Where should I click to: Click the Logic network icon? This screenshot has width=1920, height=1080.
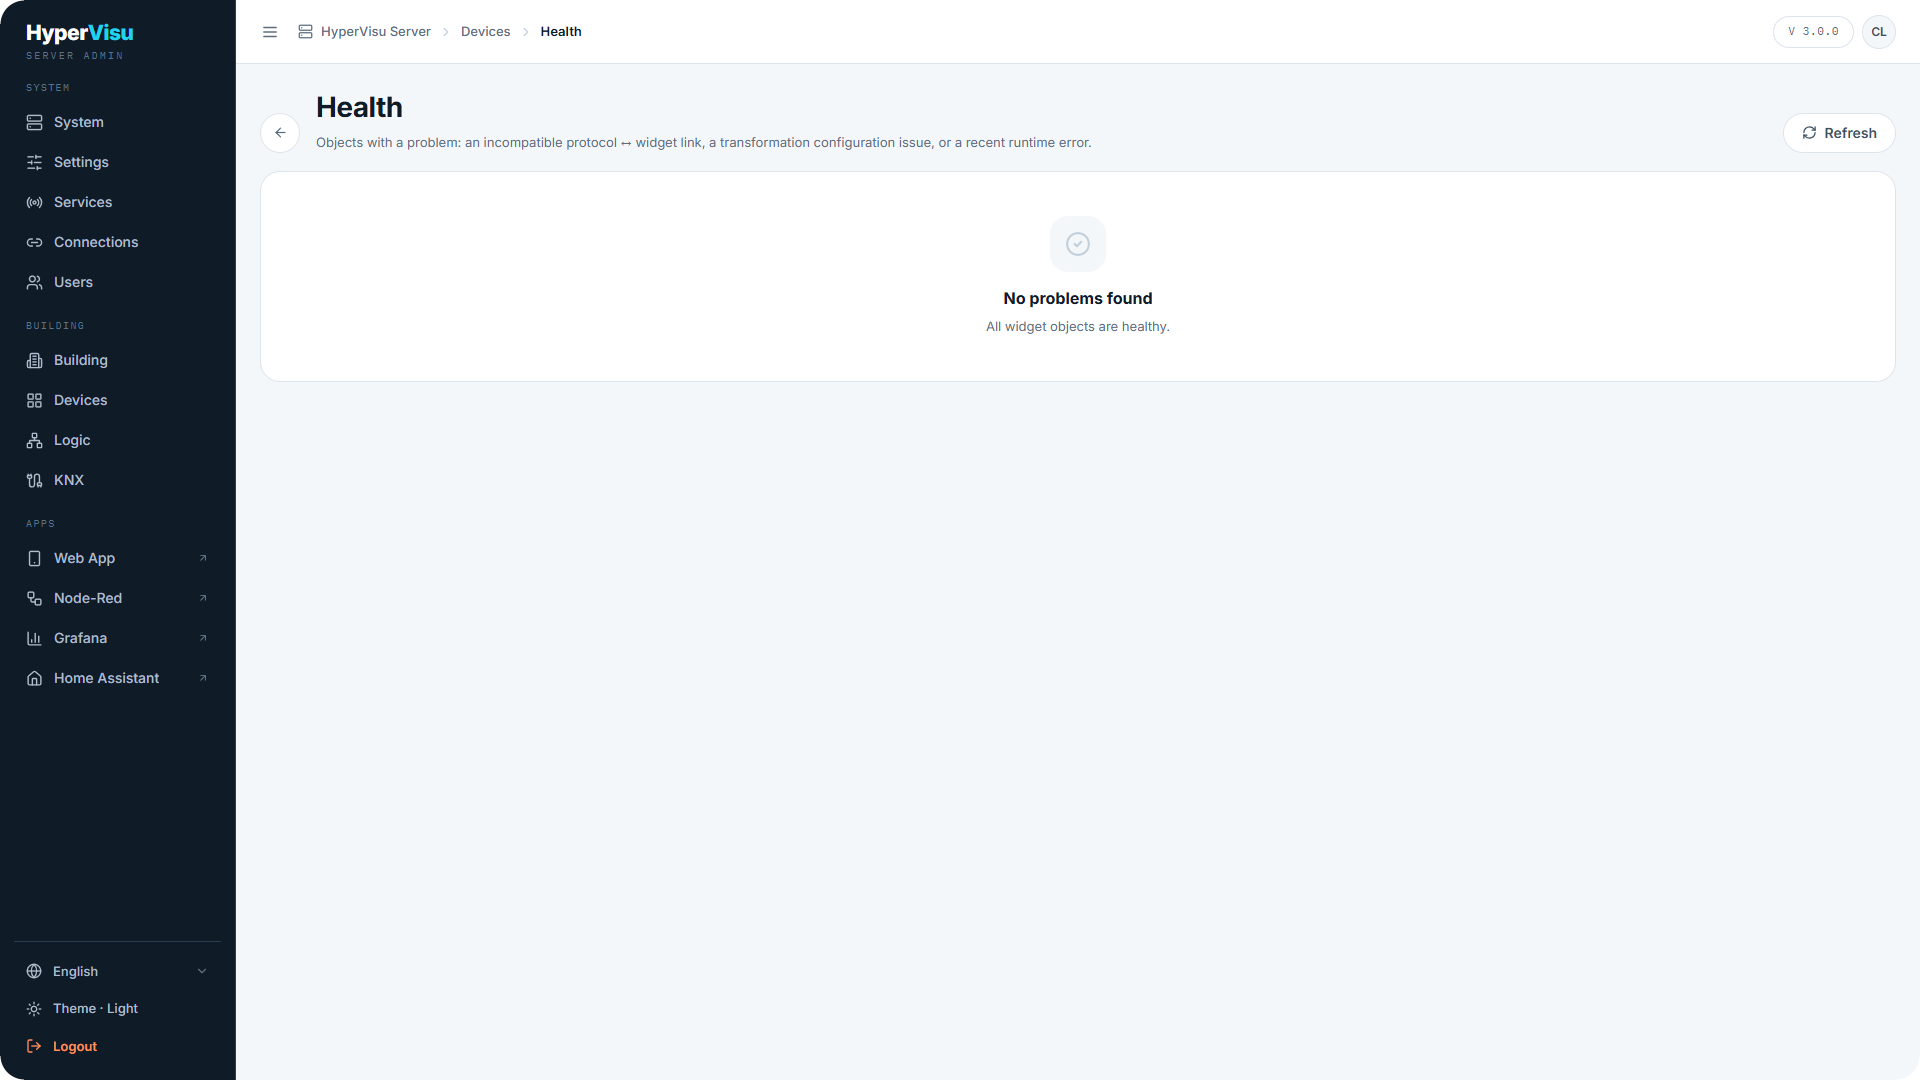click(34, 440)
